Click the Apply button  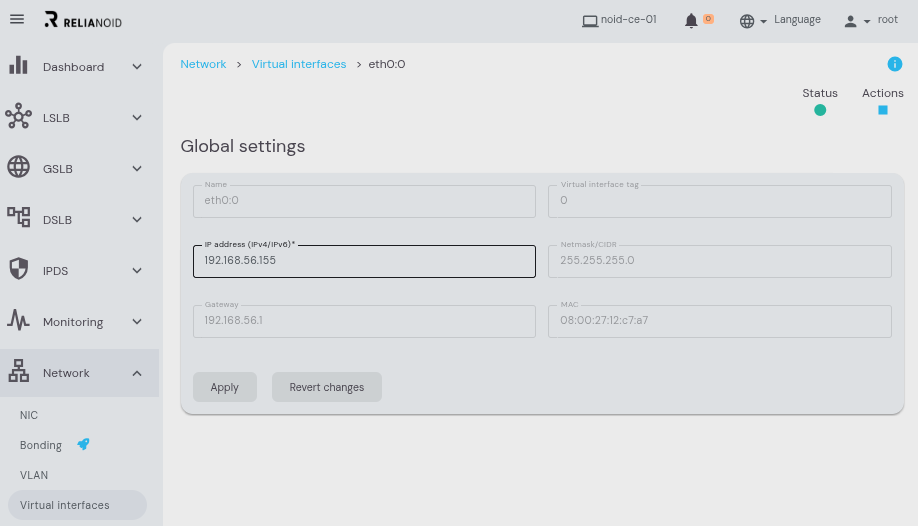225,387
